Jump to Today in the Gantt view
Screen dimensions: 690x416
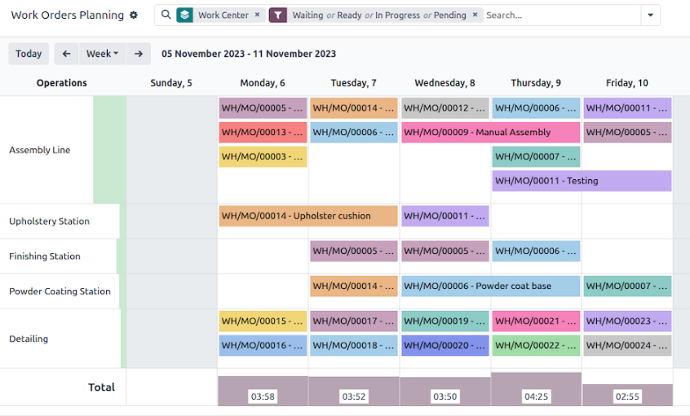point(29,54)
